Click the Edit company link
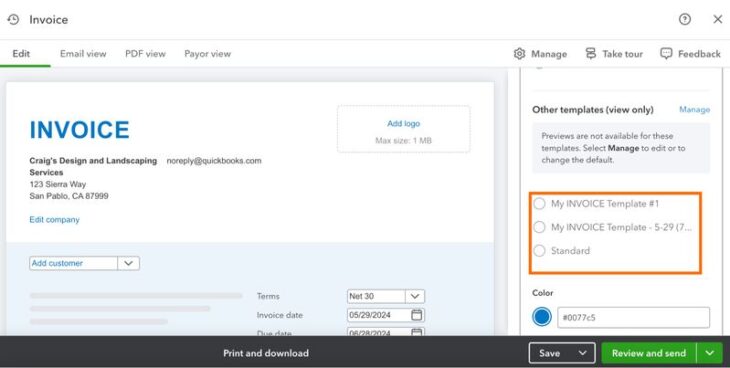 (x=54, y=219)
